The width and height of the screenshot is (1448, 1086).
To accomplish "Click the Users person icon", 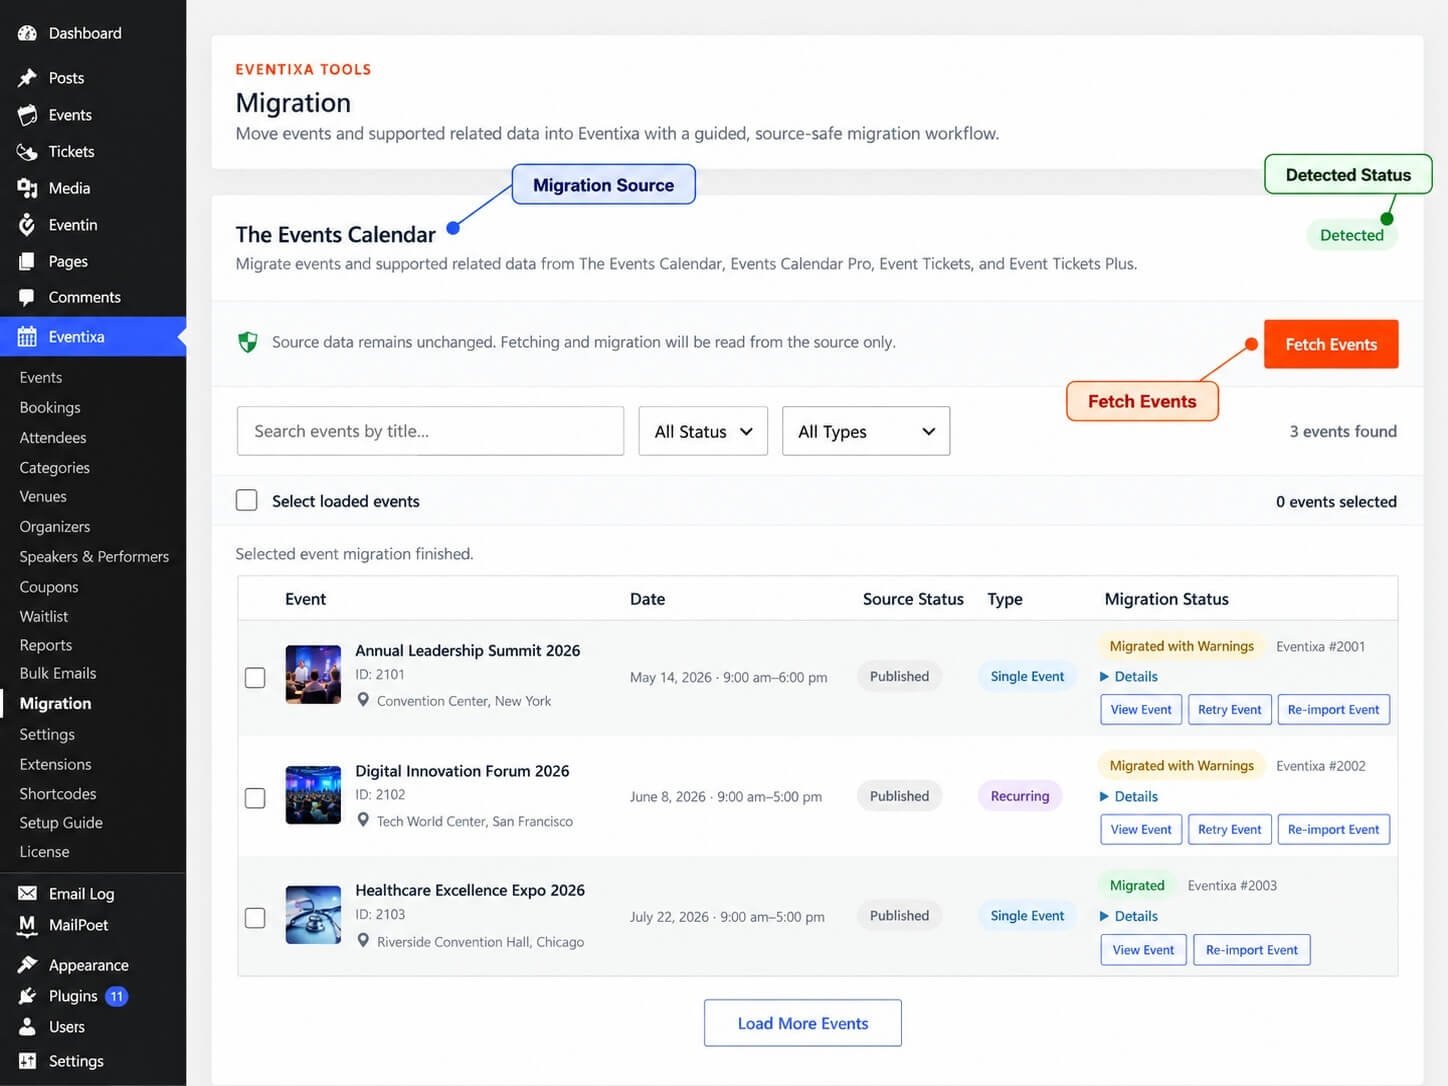I will tap(27, 1027).
